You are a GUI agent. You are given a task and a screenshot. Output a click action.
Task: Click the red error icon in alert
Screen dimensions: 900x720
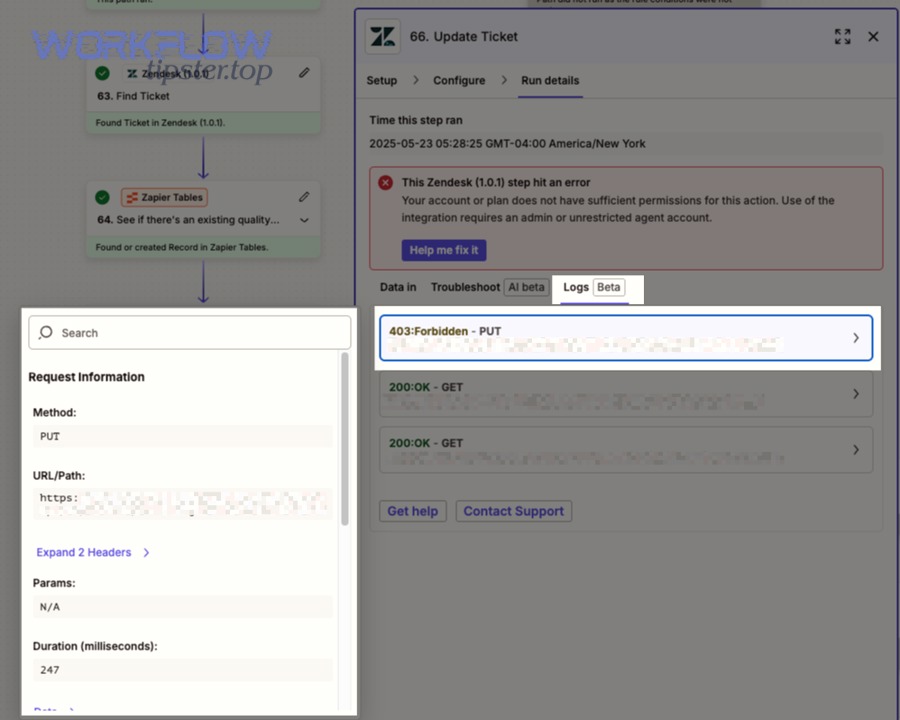tap(385, 183)
